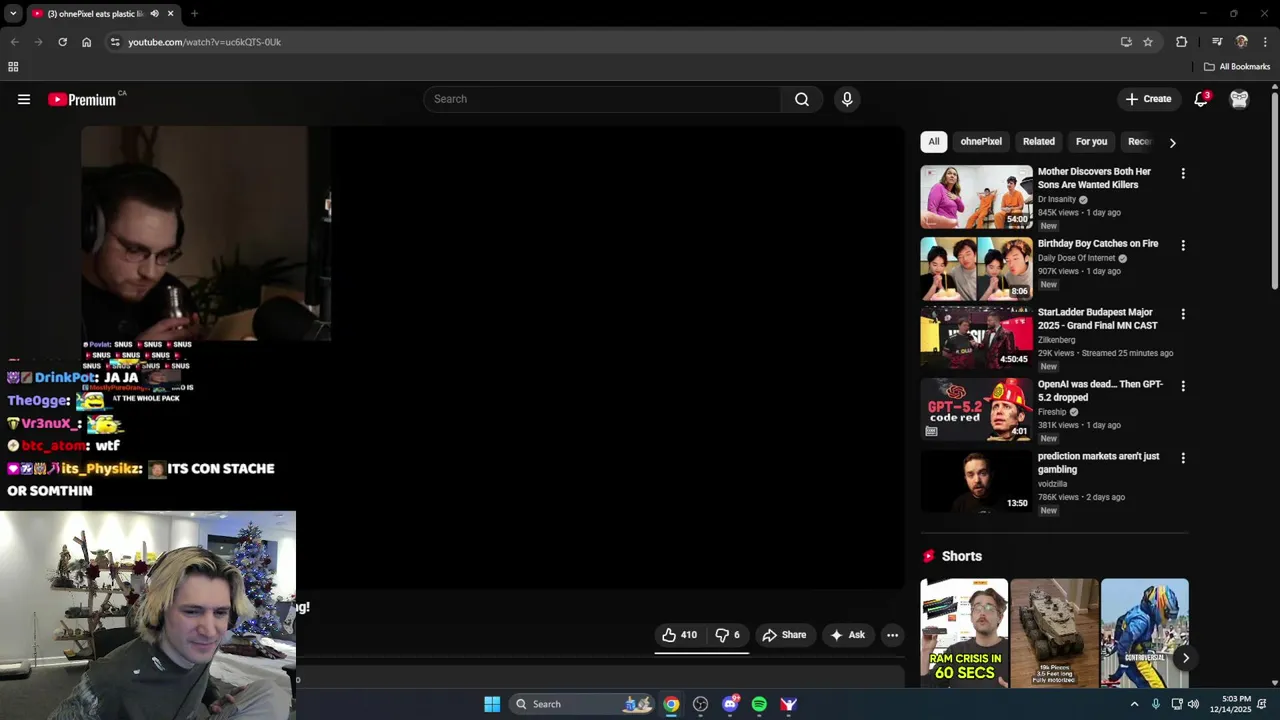Click the Windows taskbar Search box
This screenshot has height=720, width=1280.
tap(584, 704)
